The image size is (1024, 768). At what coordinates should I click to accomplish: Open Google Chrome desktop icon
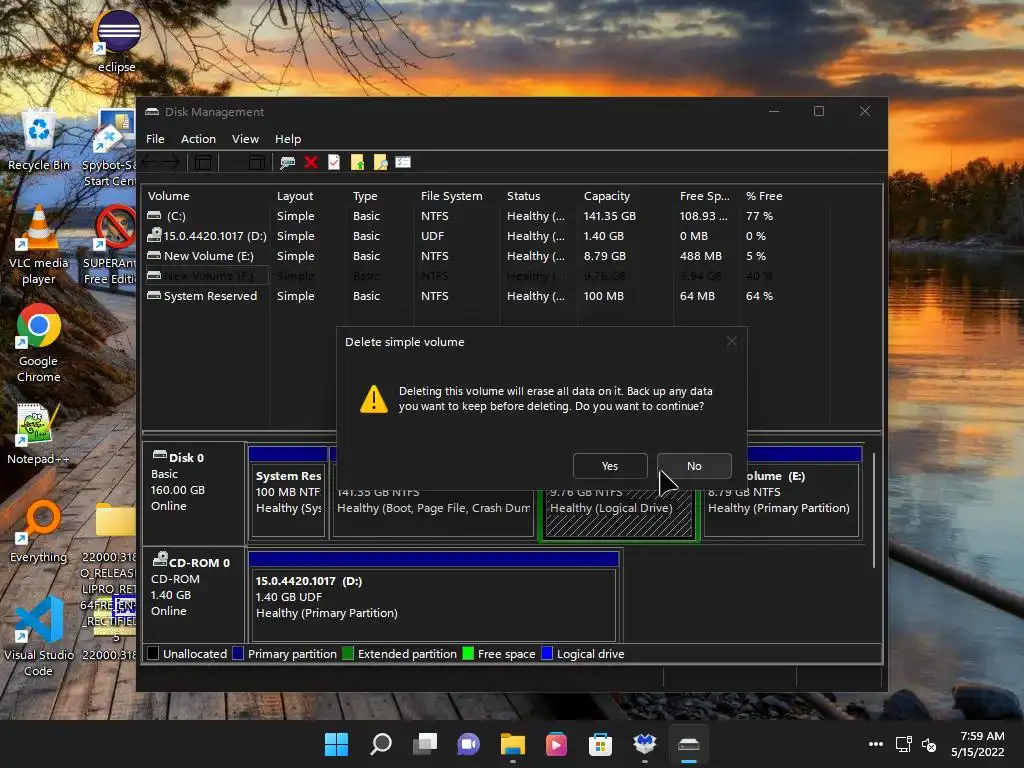tap(39, 344)
